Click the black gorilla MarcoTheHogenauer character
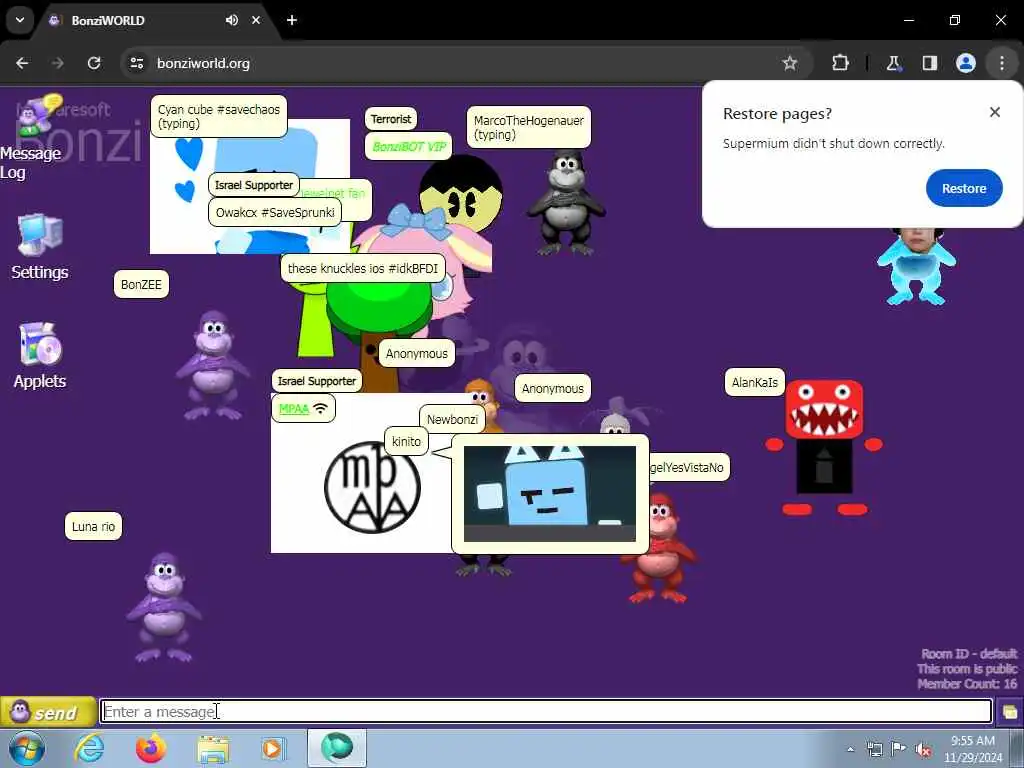 566,204
